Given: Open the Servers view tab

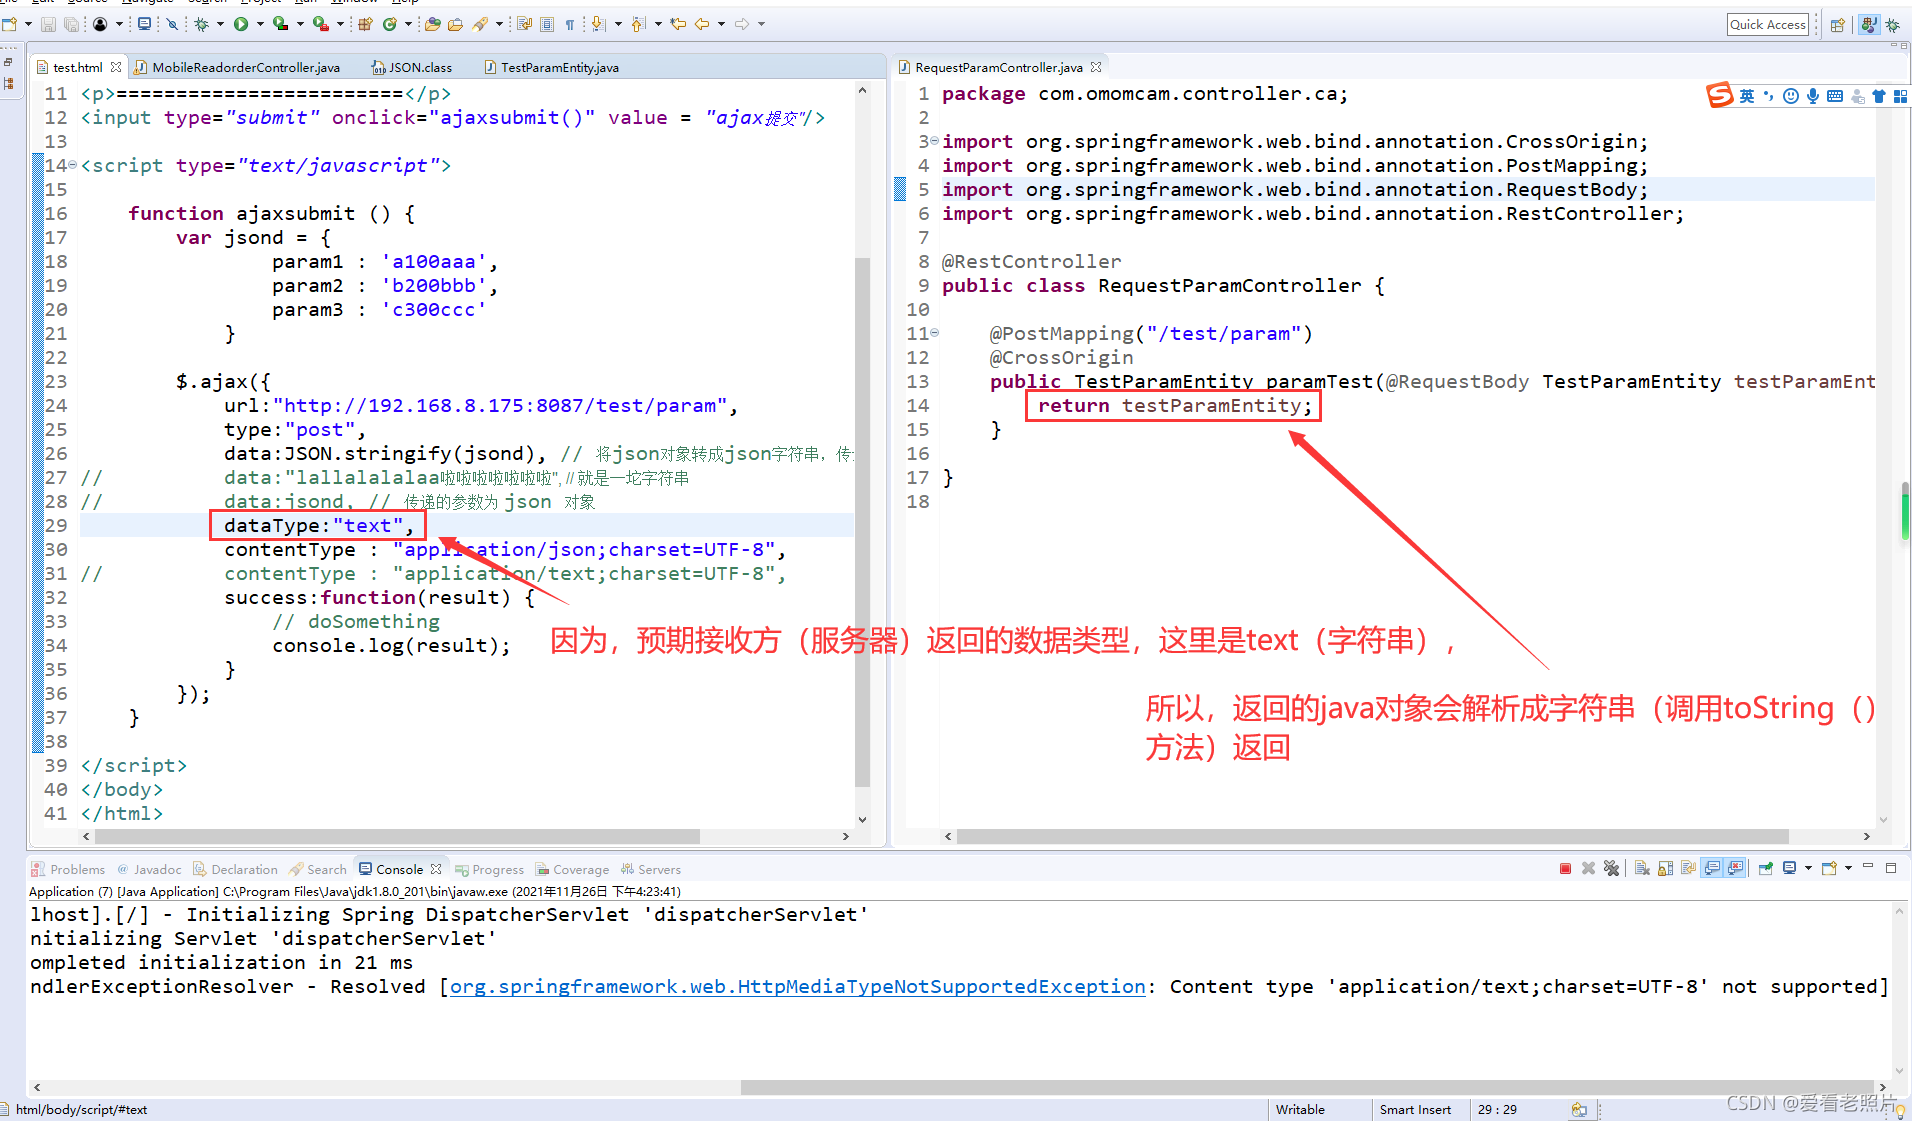Looking at the screenshot, I should pos(651,869).
